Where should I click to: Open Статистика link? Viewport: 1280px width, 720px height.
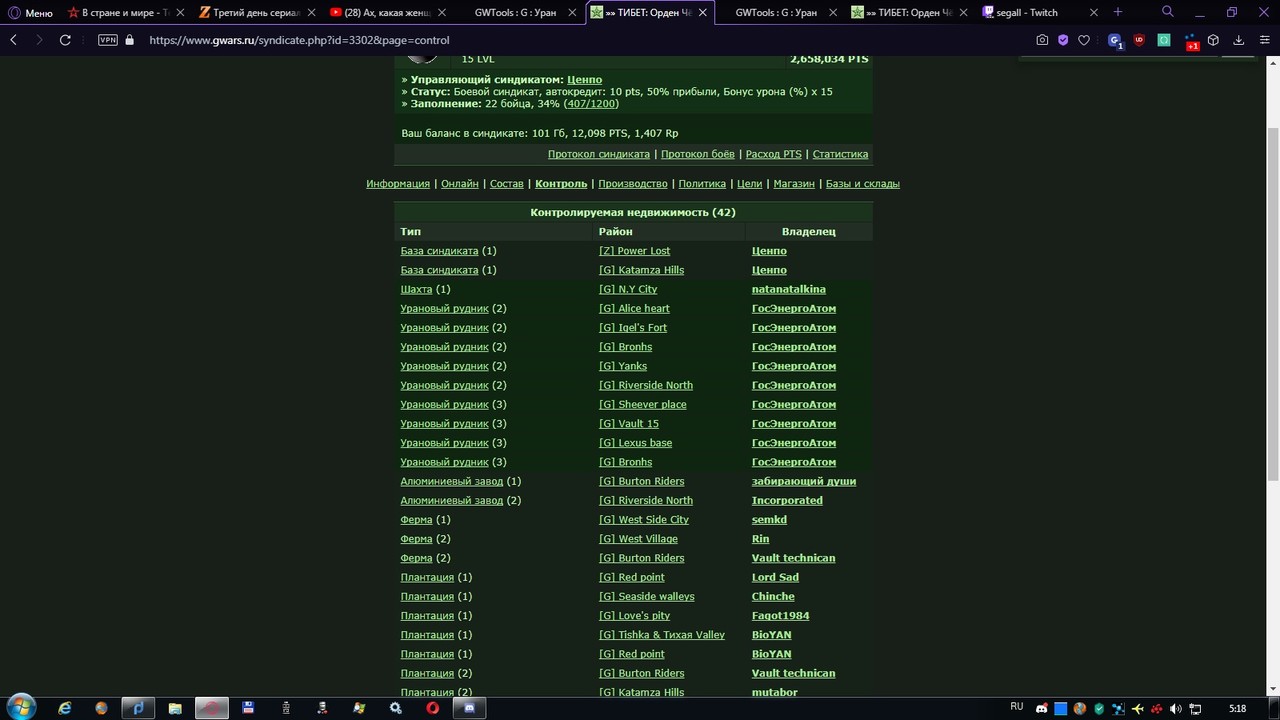[840, 154]
